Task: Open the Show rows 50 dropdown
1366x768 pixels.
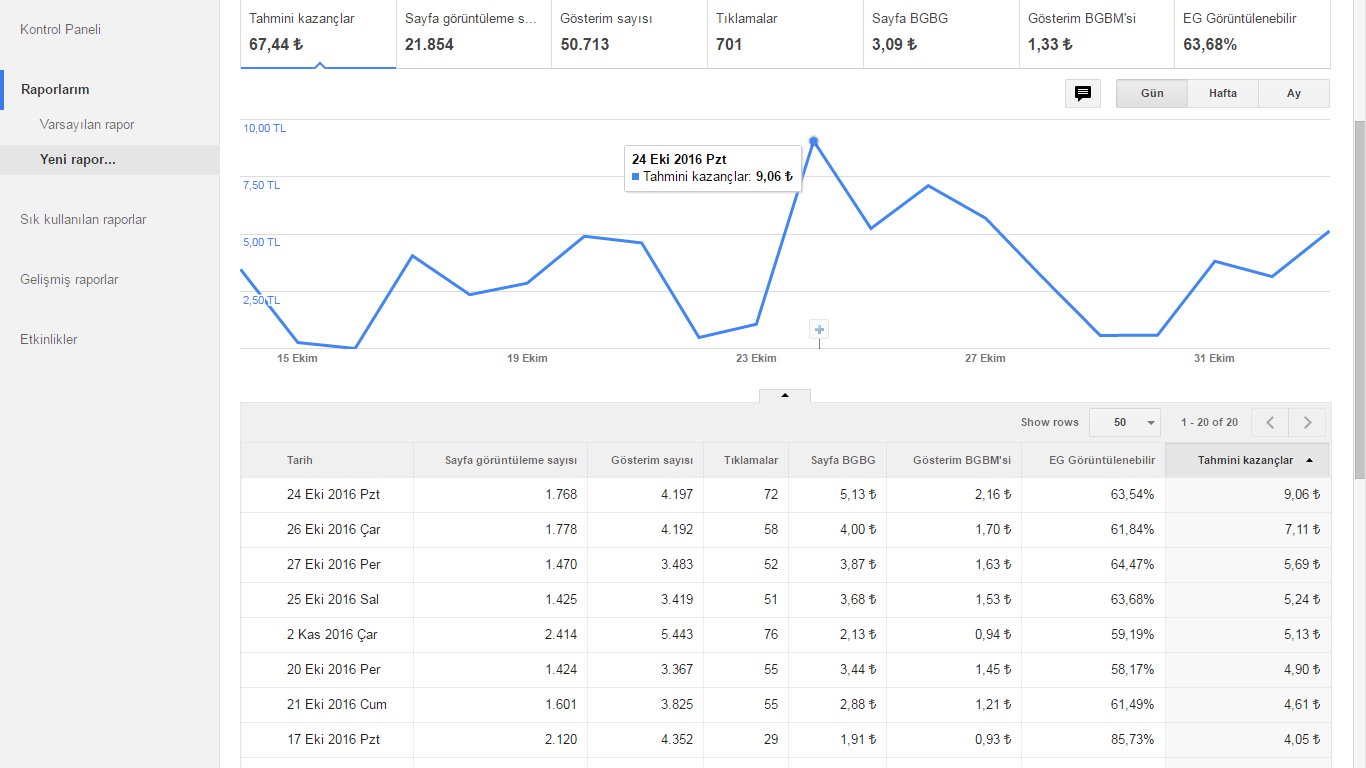Action: (x=1125, y=422)
